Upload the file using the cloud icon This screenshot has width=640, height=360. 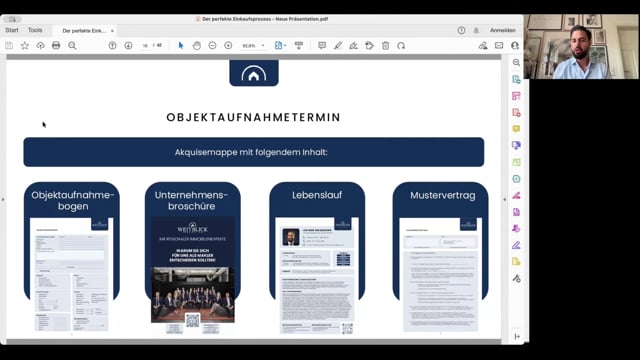[x=40, y=46]
